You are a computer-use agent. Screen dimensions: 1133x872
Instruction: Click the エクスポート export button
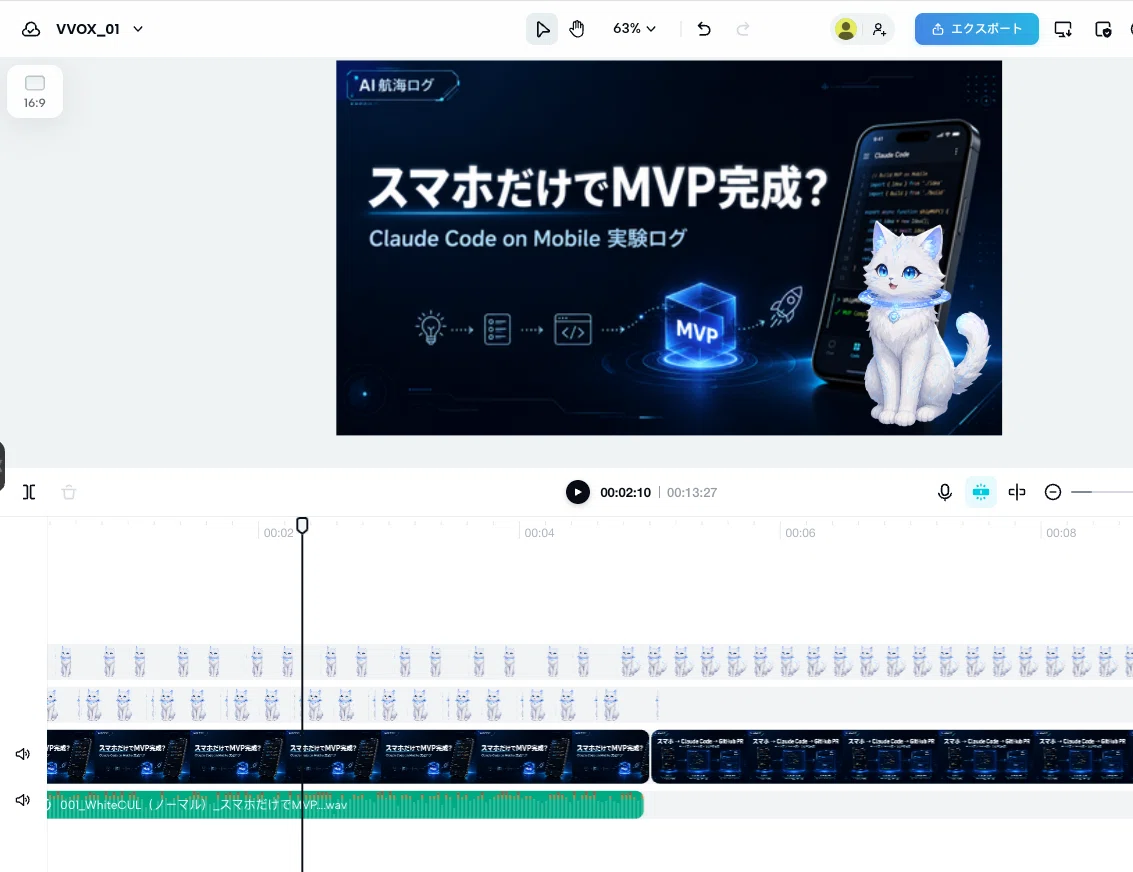coord(976,29)
